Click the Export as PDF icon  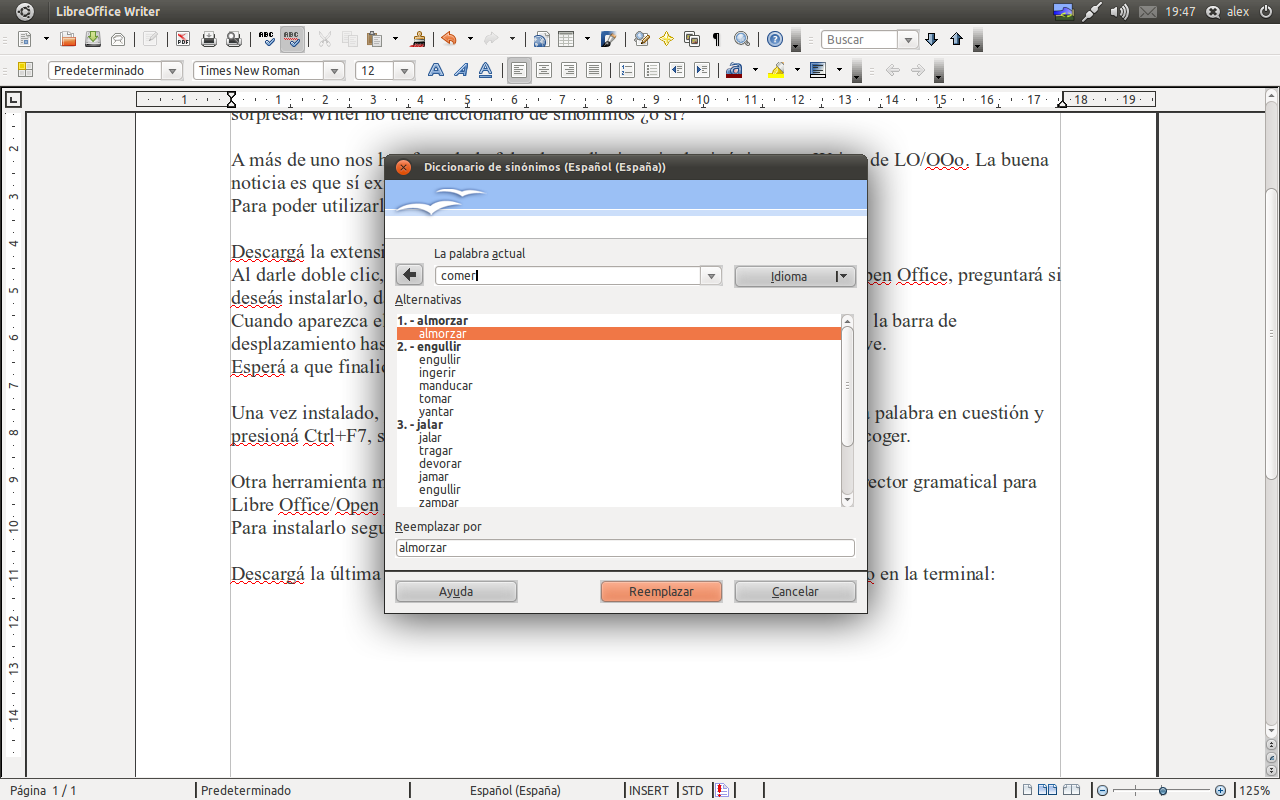pos(183,39)
